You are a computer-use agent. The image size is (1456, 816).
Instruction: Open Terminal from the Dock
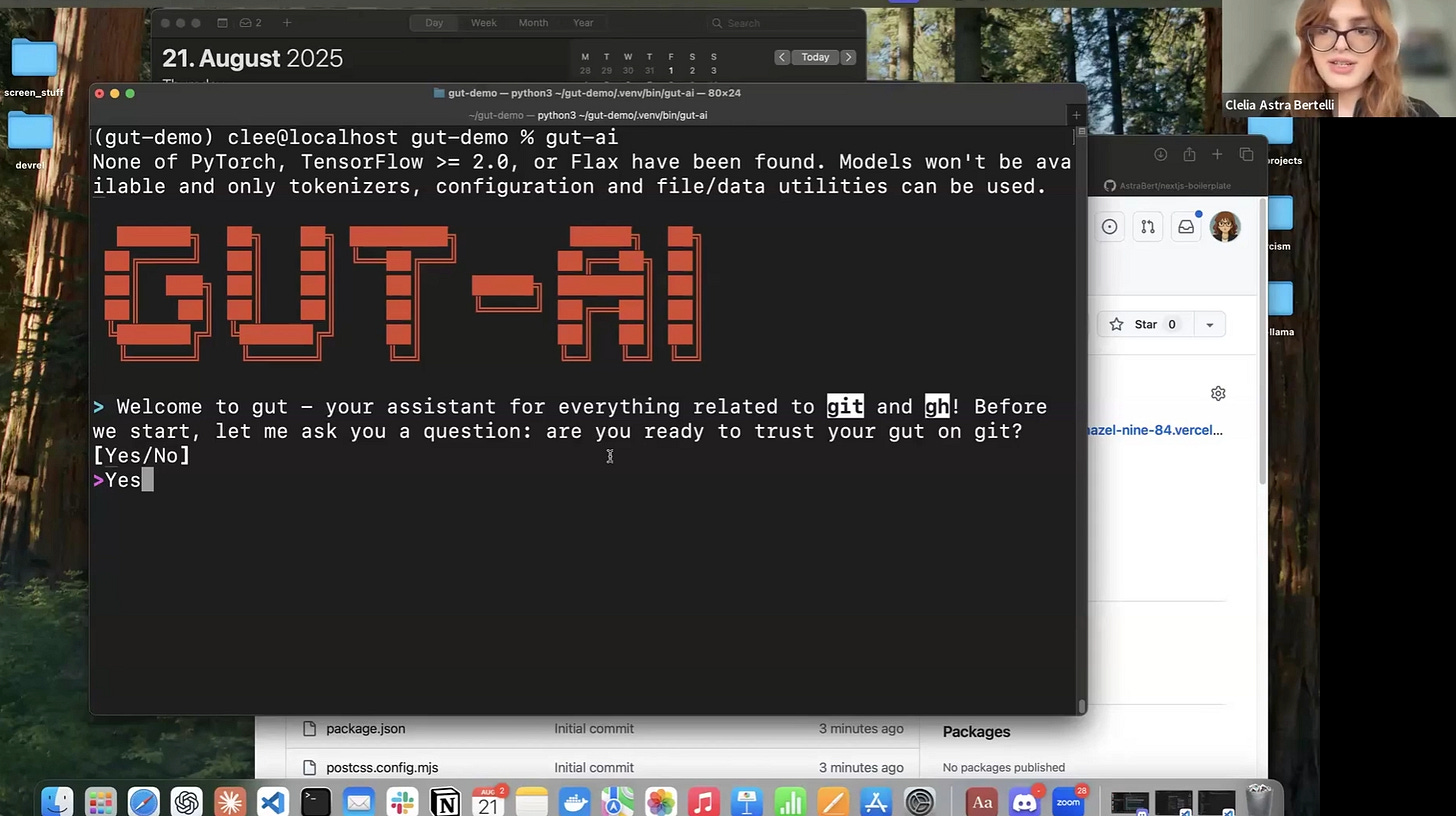tap(316, 802)
